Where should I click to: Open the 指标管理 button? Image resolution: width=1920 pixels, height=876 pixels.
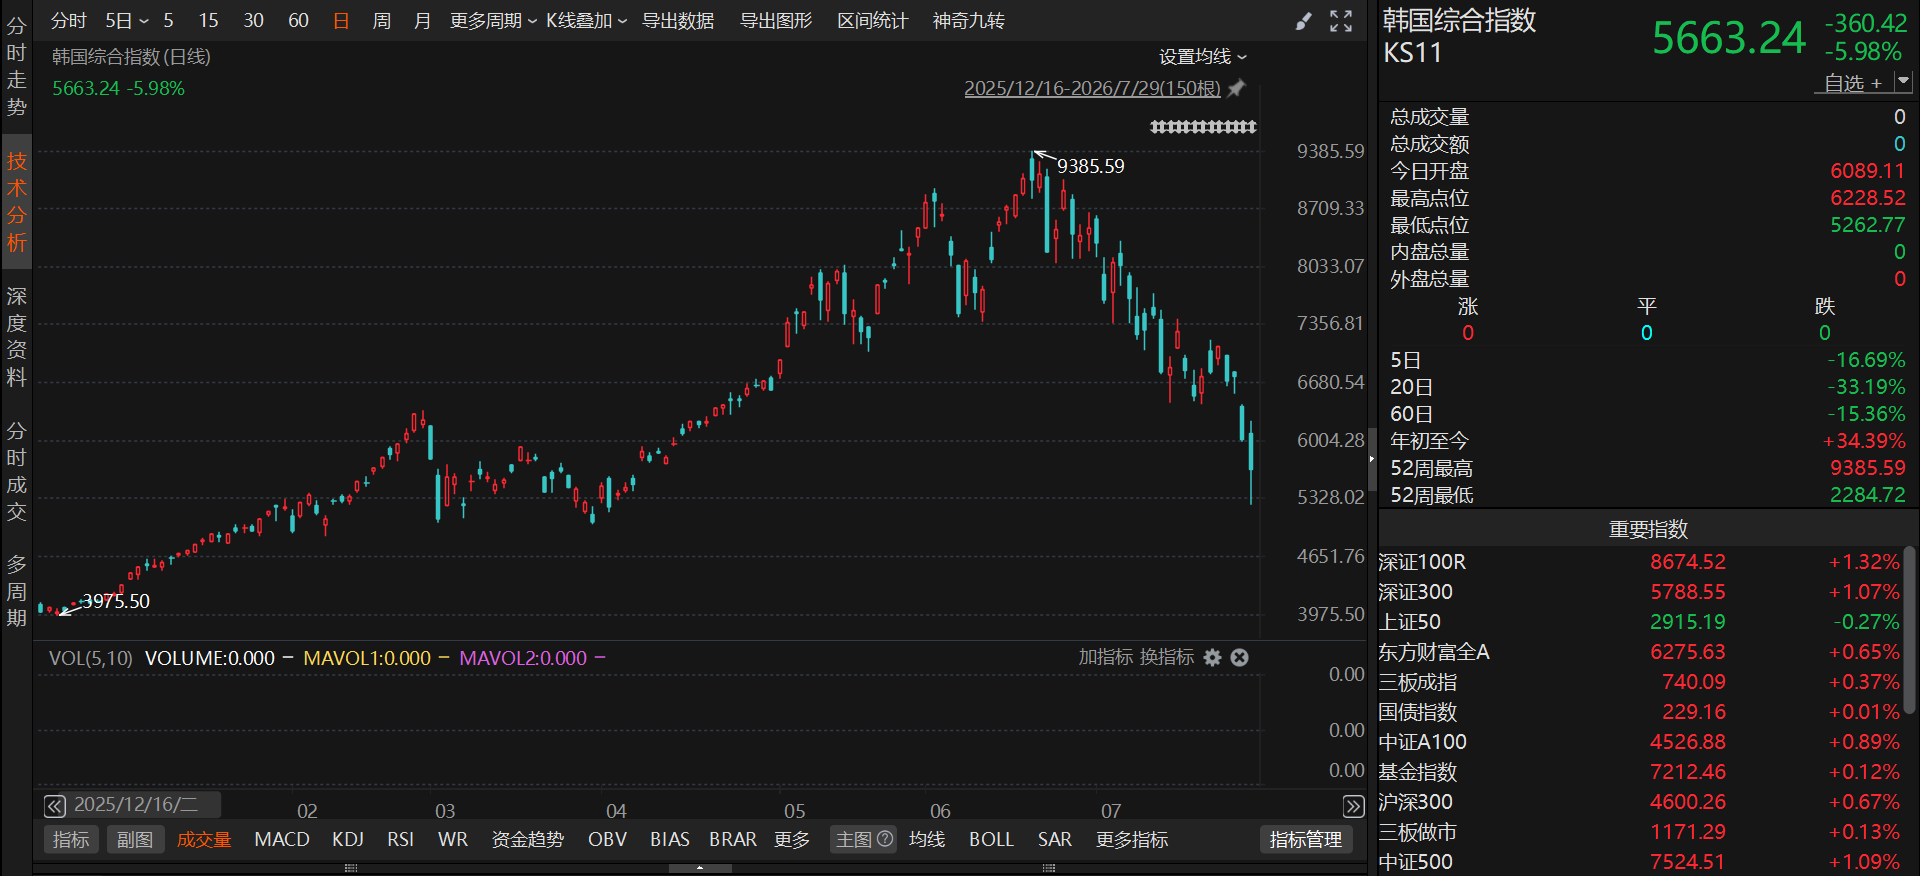(1306, 839)
